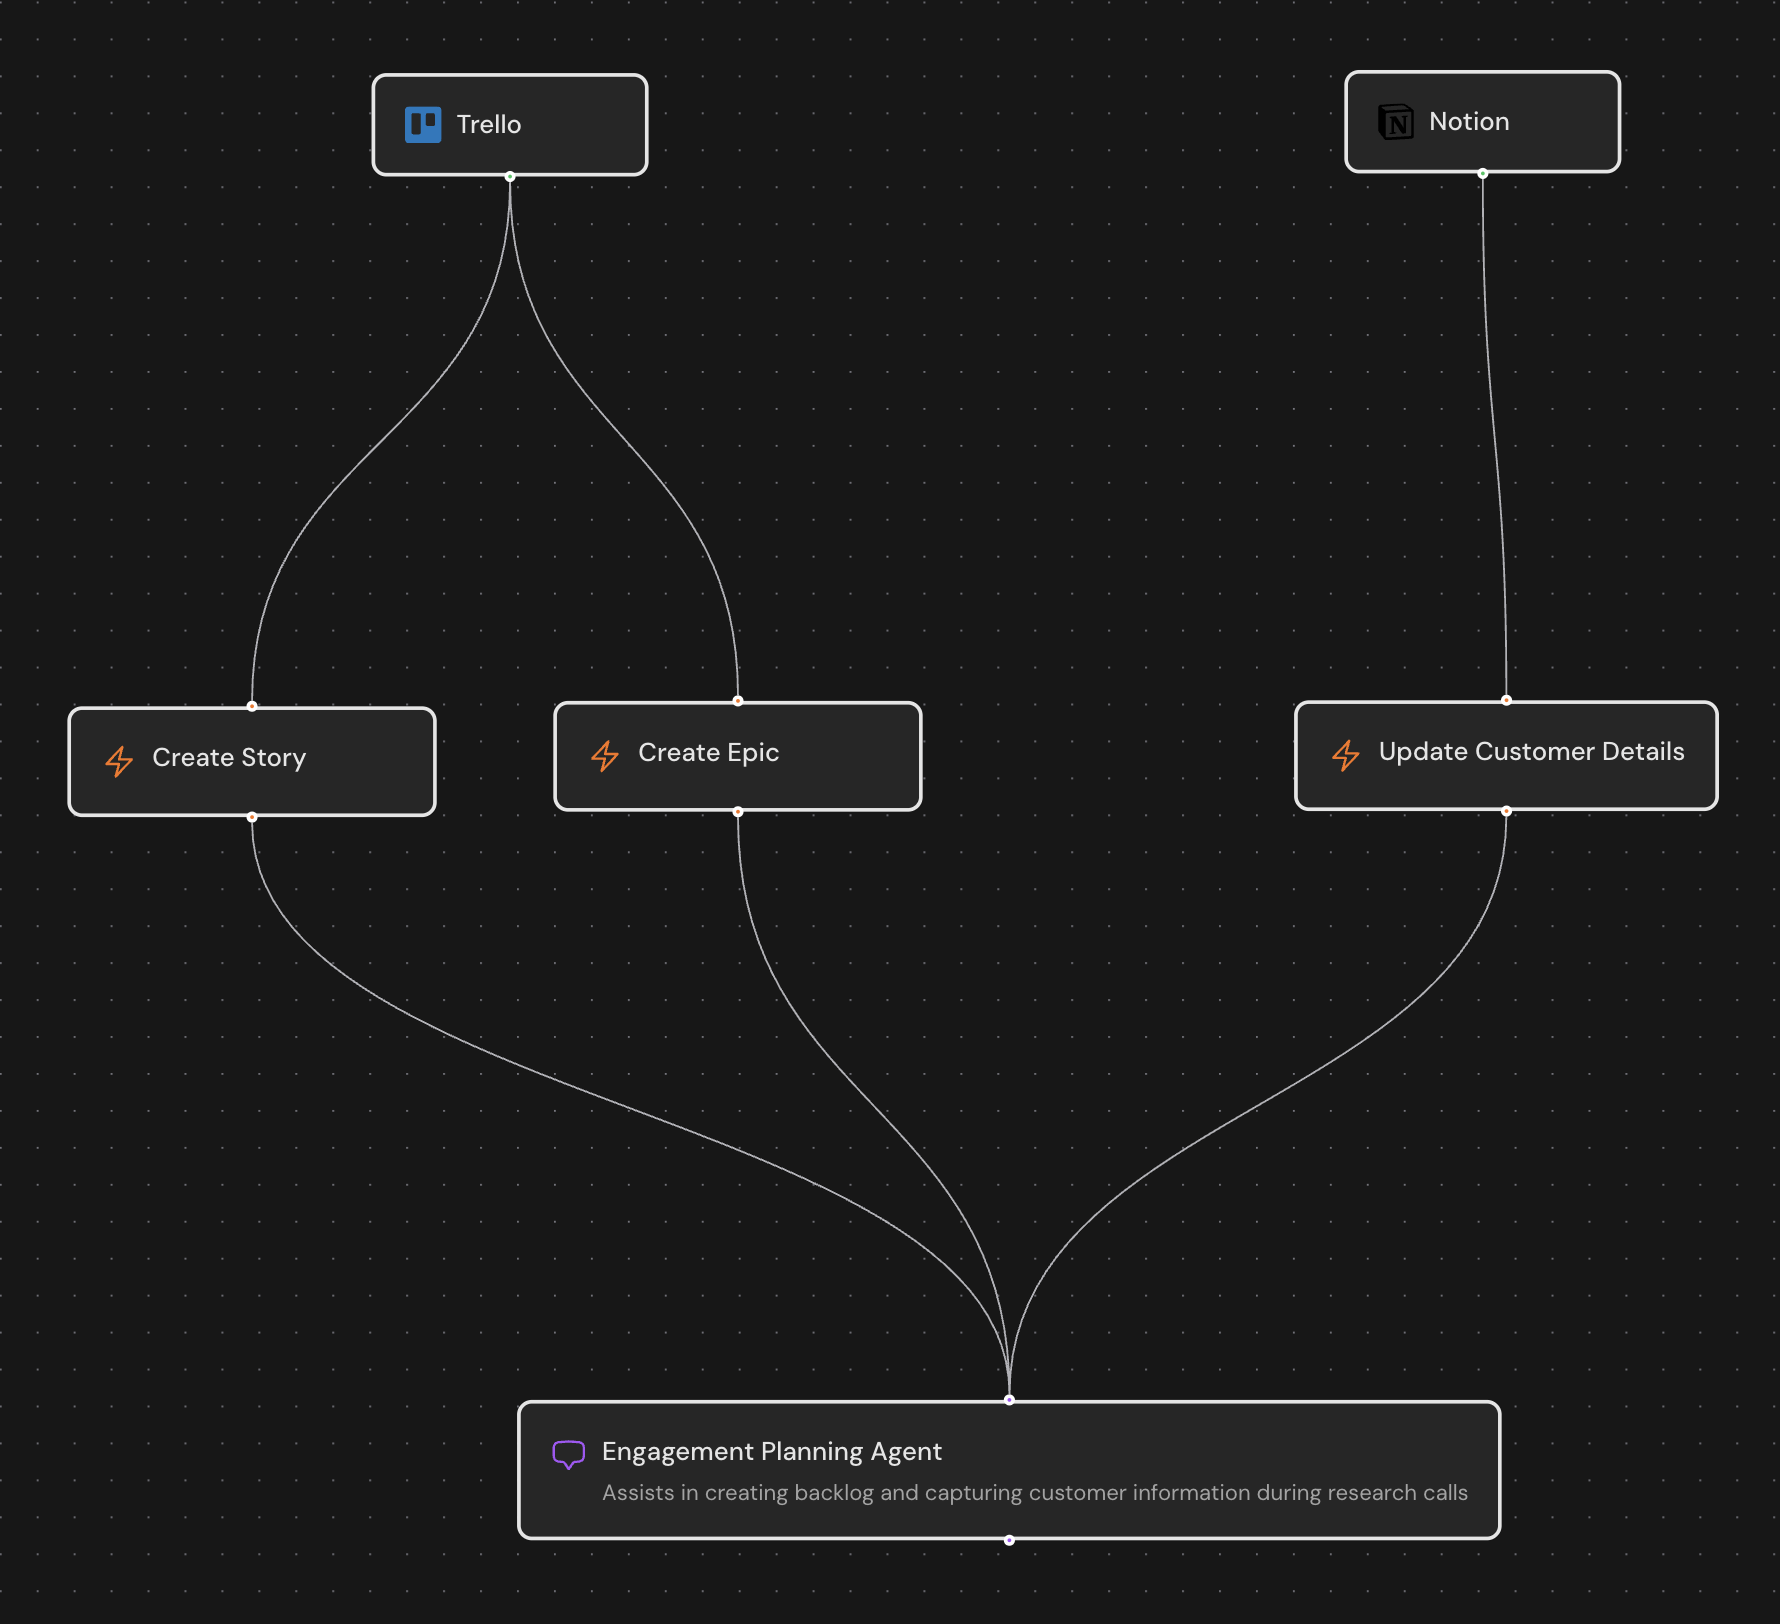Click the dot under the Engagement Planning Agent node
Viewport: 1780px width, 1624px height.
pyautogui.click(x=1008, y=1540)
